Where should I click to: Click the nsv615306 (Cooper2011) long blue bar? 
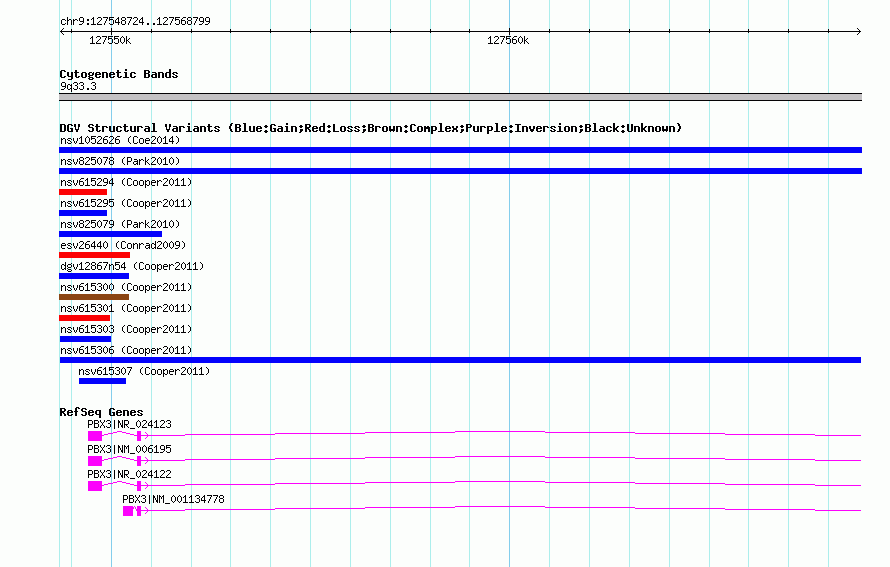pyautogui.click(x=460, y=360)
